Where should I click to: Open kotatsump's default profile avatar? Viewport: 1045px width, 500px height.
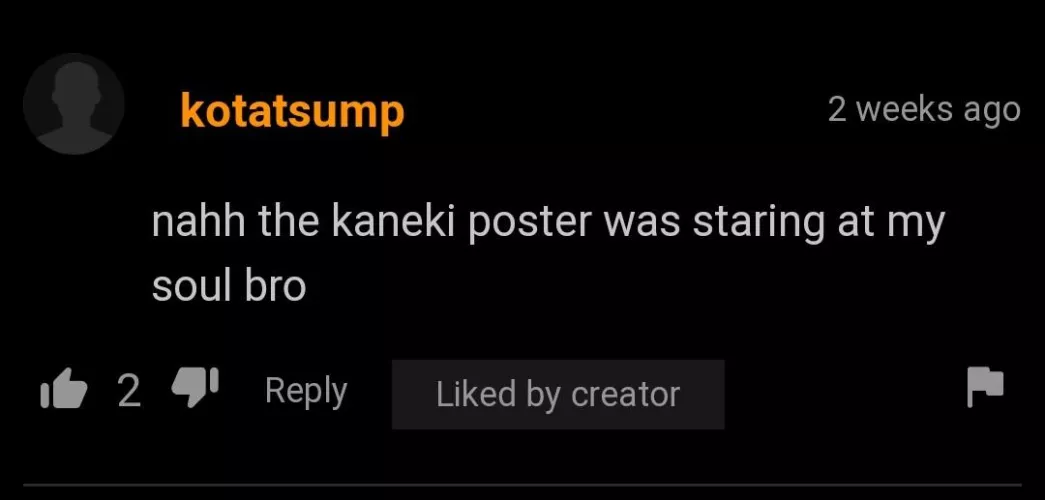pos(73,104)
